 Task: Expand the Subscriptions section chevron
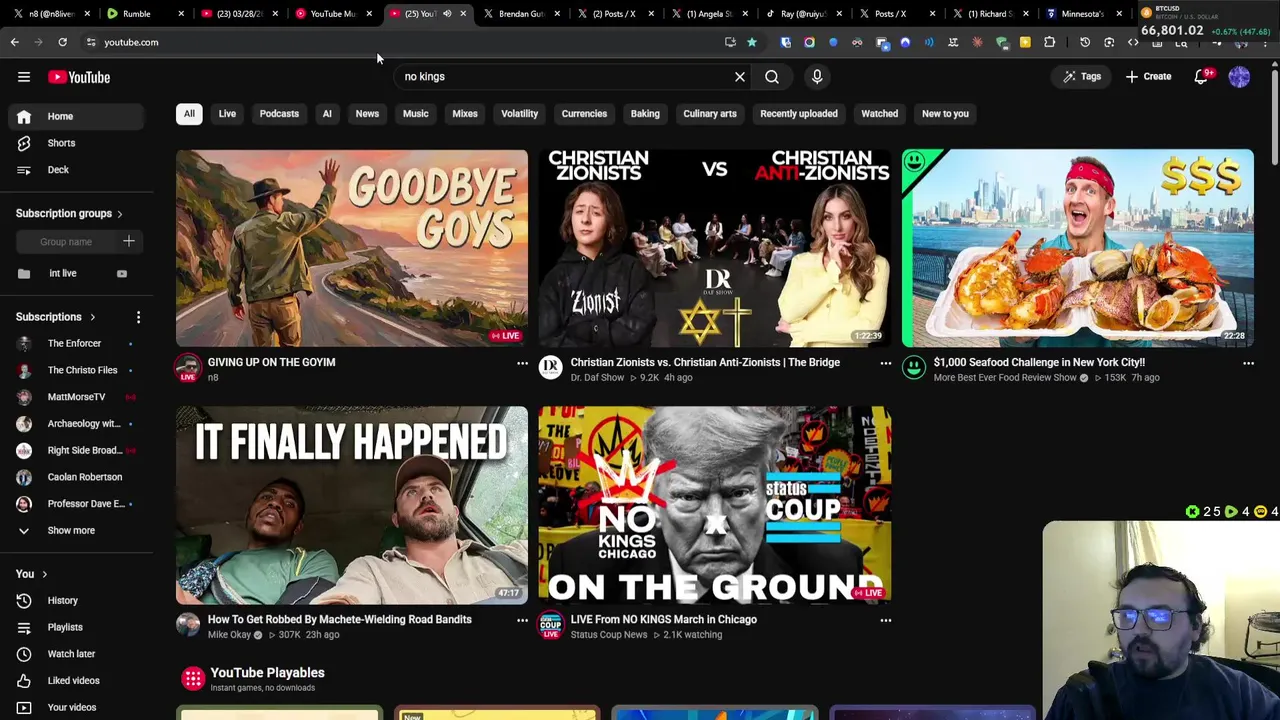[92, 317]
